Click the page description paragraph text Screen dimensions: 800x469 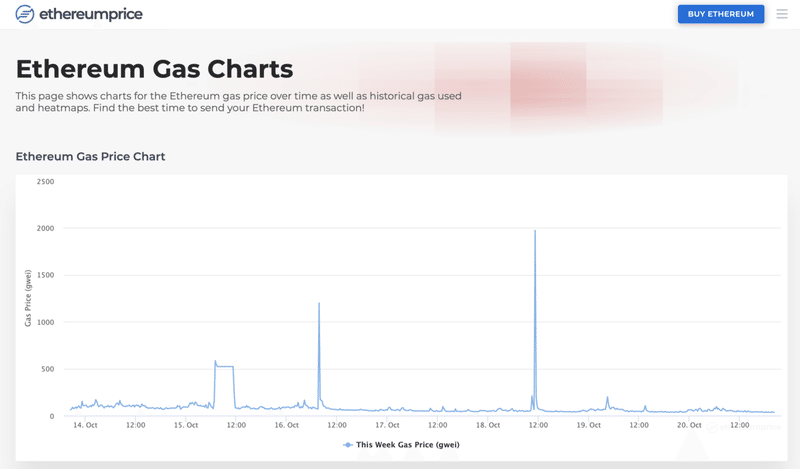point(238,102)
